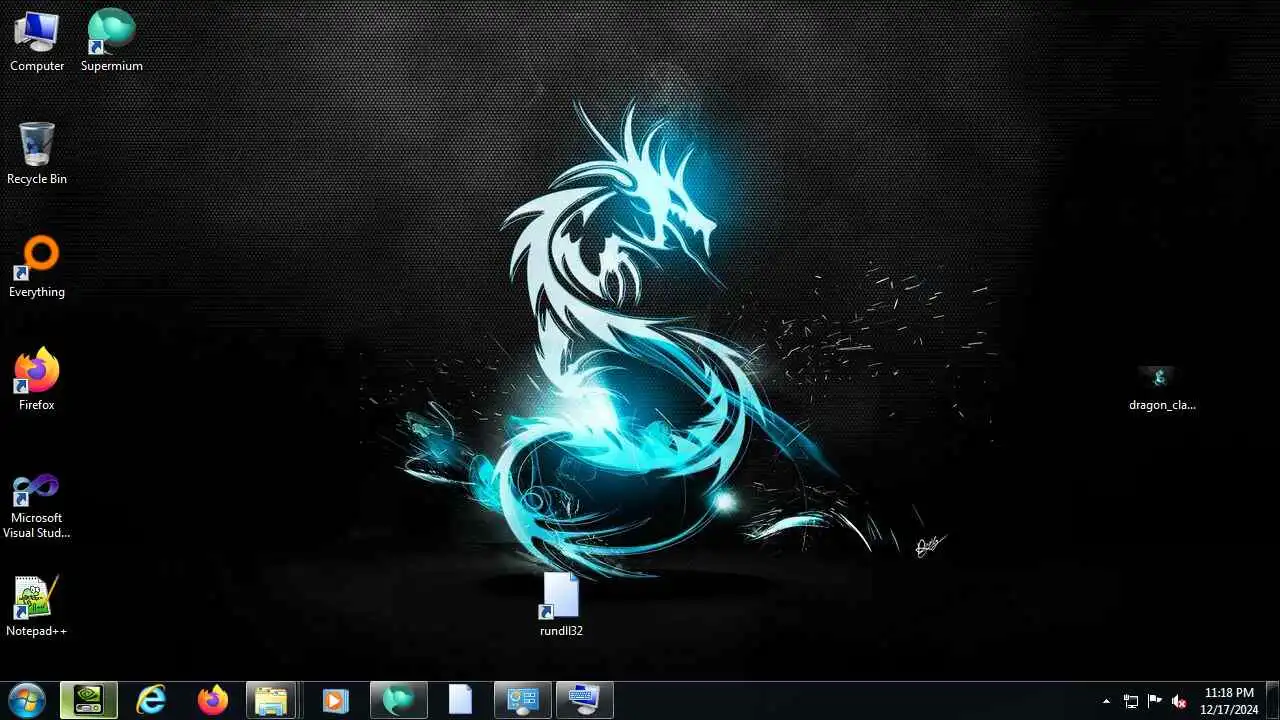1280x720 pixels.
Task: Open the network status tray icon
Action: (1131, 701)
